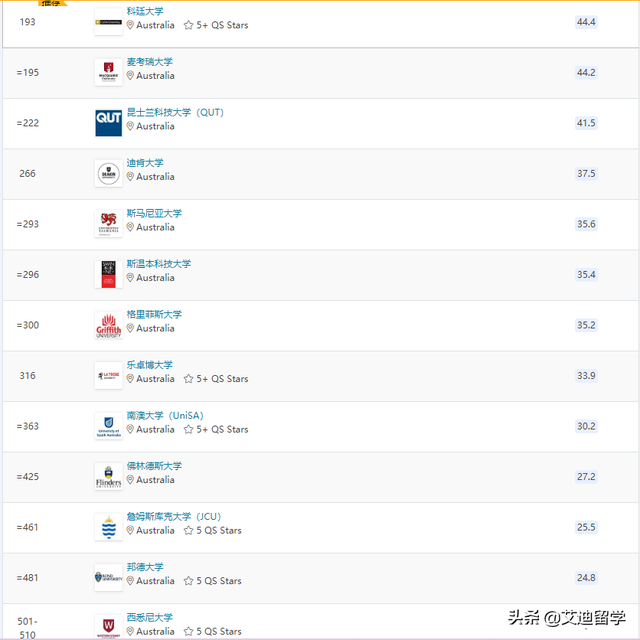Click the rank number =195

click(28, 73)
